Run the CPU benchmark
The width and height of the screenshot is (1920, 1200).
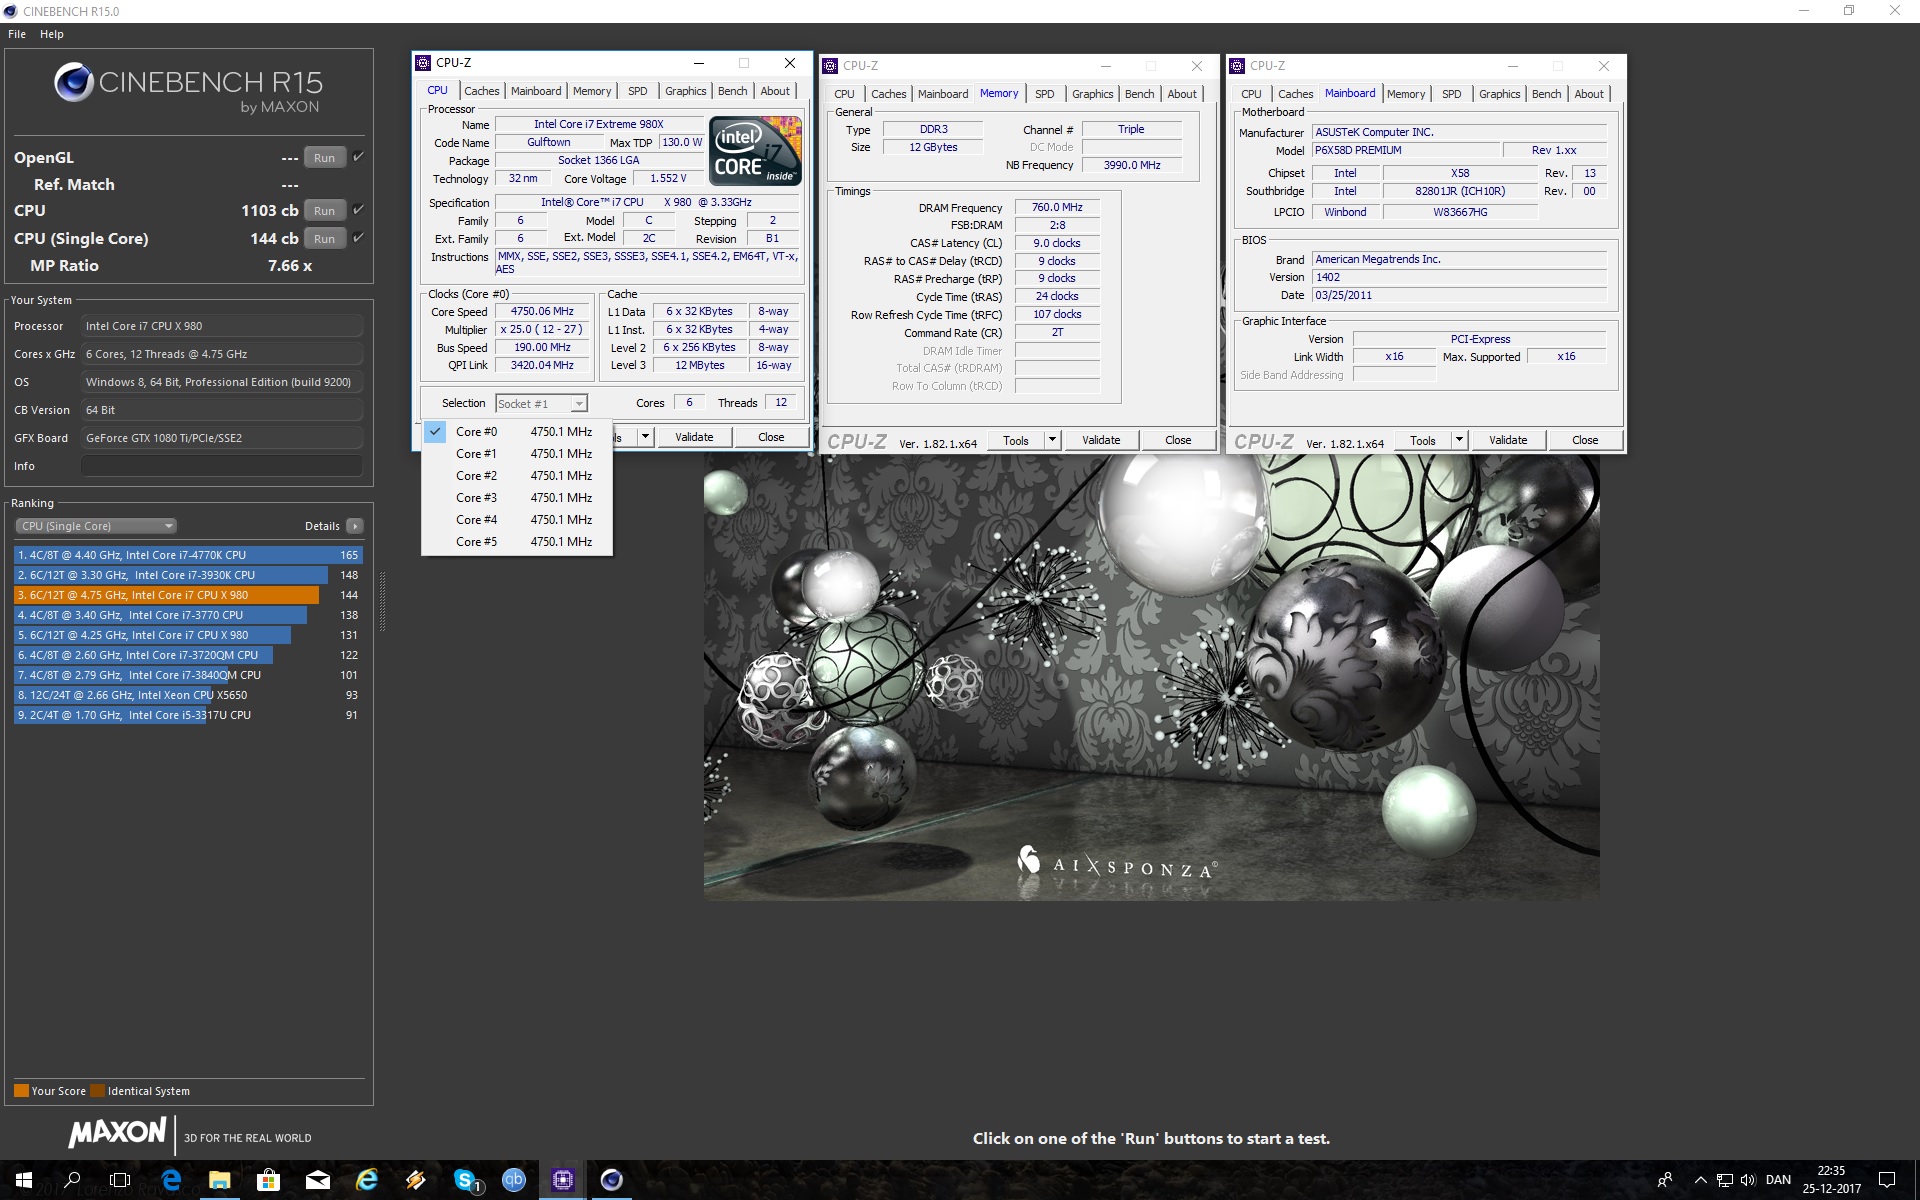click(325, 211)
